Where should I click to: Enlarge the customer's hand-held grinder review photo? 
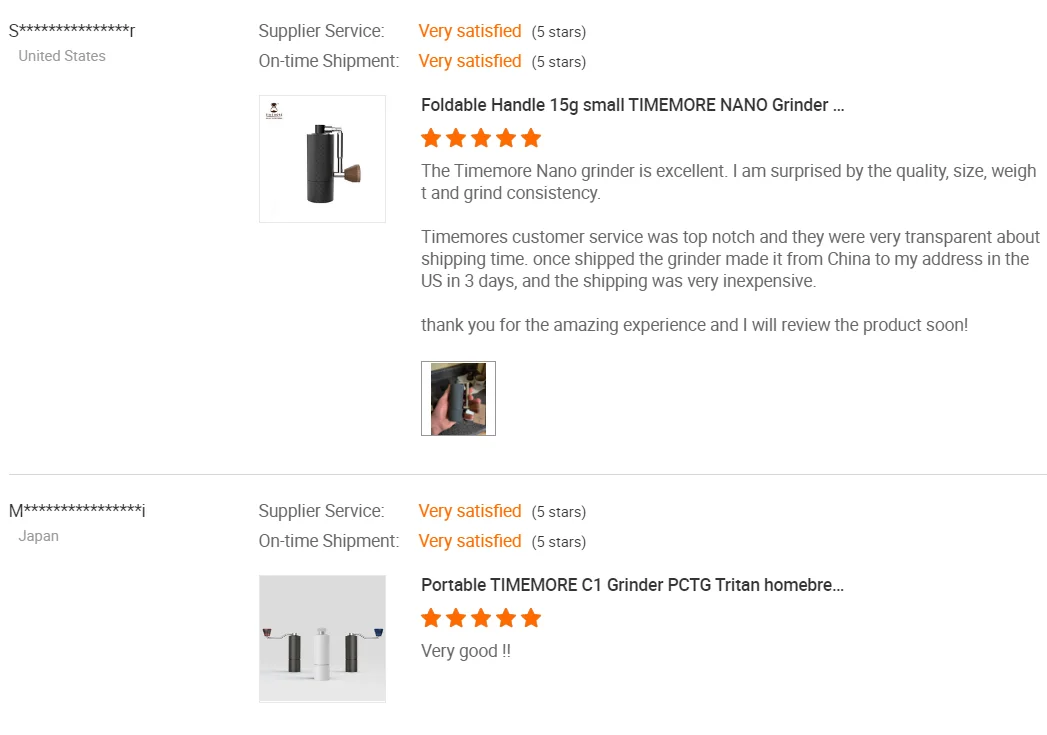pos(458,398)
